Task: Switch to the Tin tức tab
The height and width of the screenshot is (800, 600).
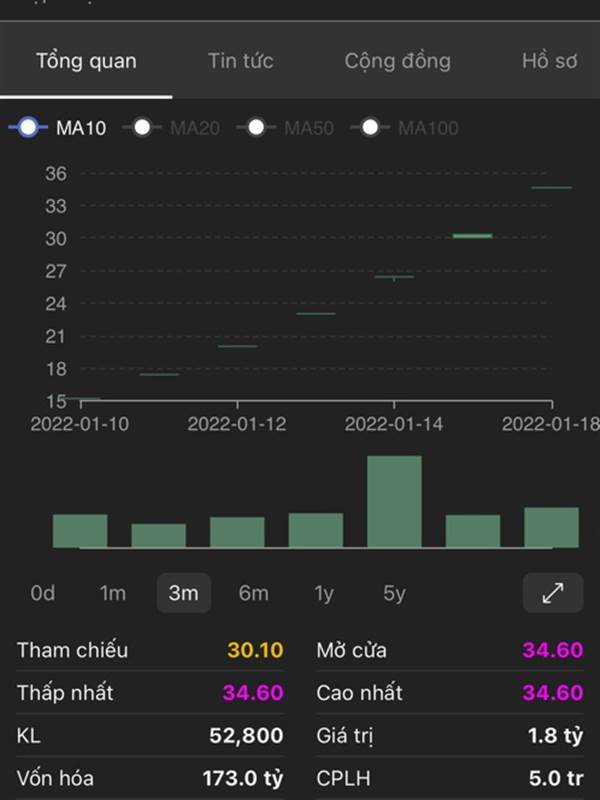Action: click(x=241, y=61)
